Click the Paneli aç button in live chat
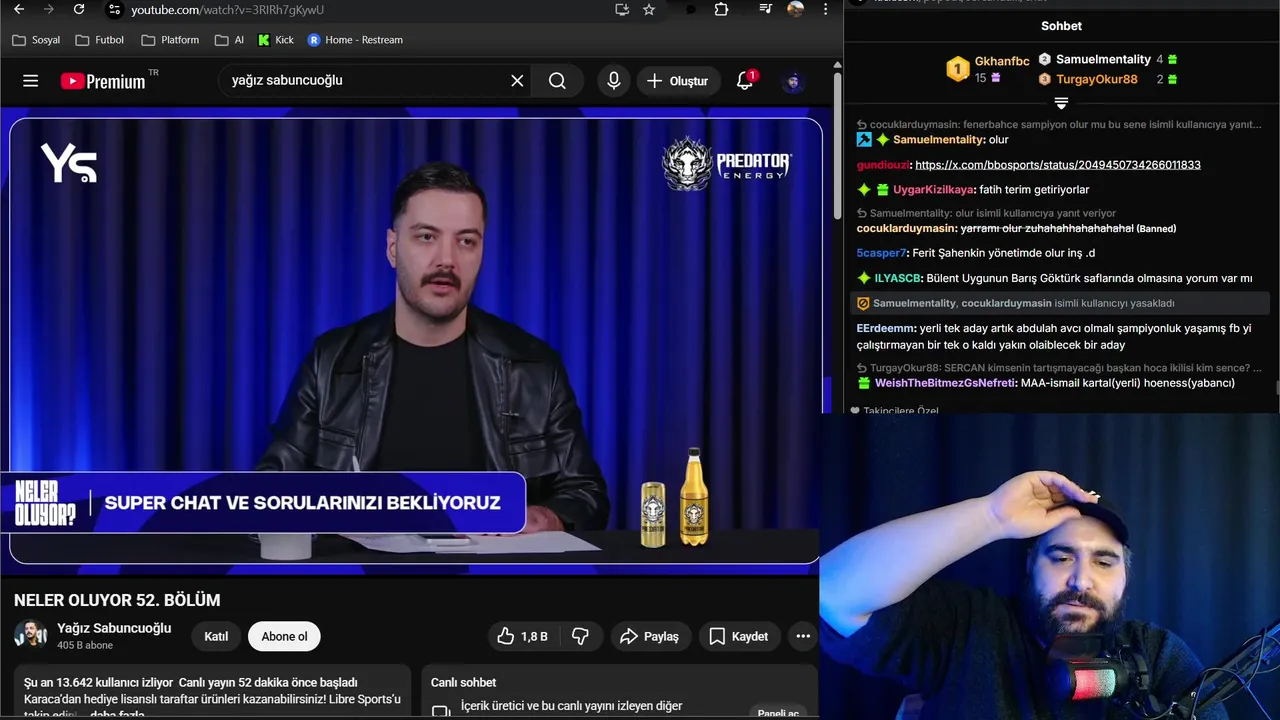This screenshot has width=1280, height=720. 778,713
